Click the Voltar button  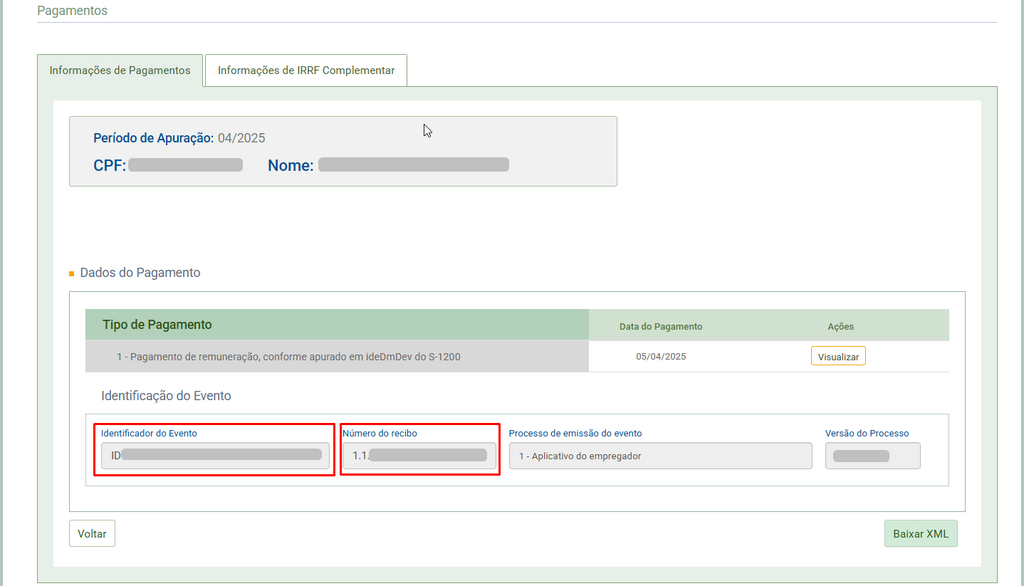tap(92, 534)
